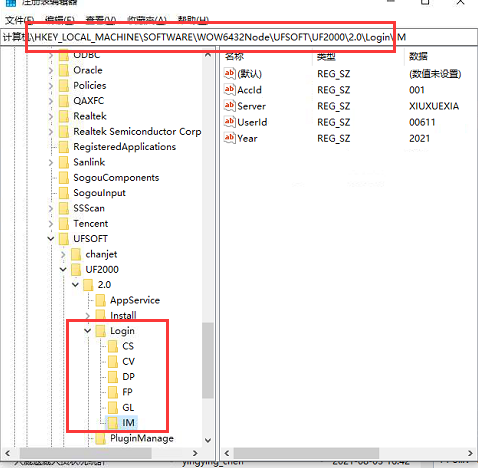
Task: Click the Type column header
Action: point(326,56)
